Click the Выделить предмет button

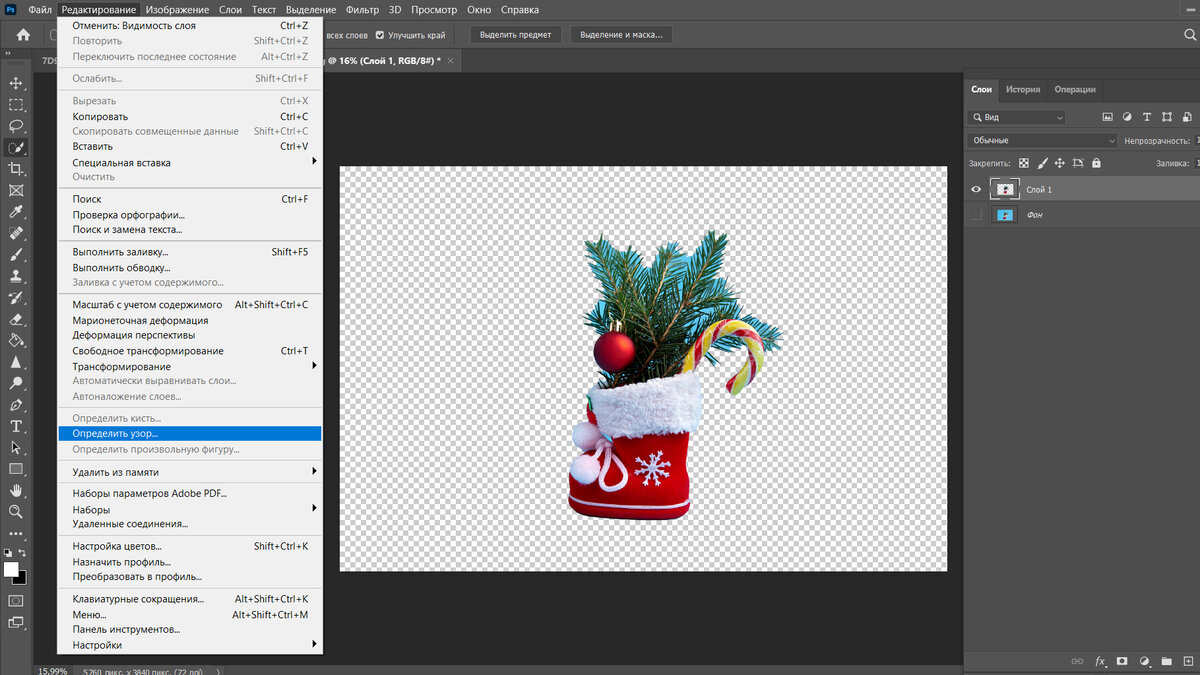point(516,35)
